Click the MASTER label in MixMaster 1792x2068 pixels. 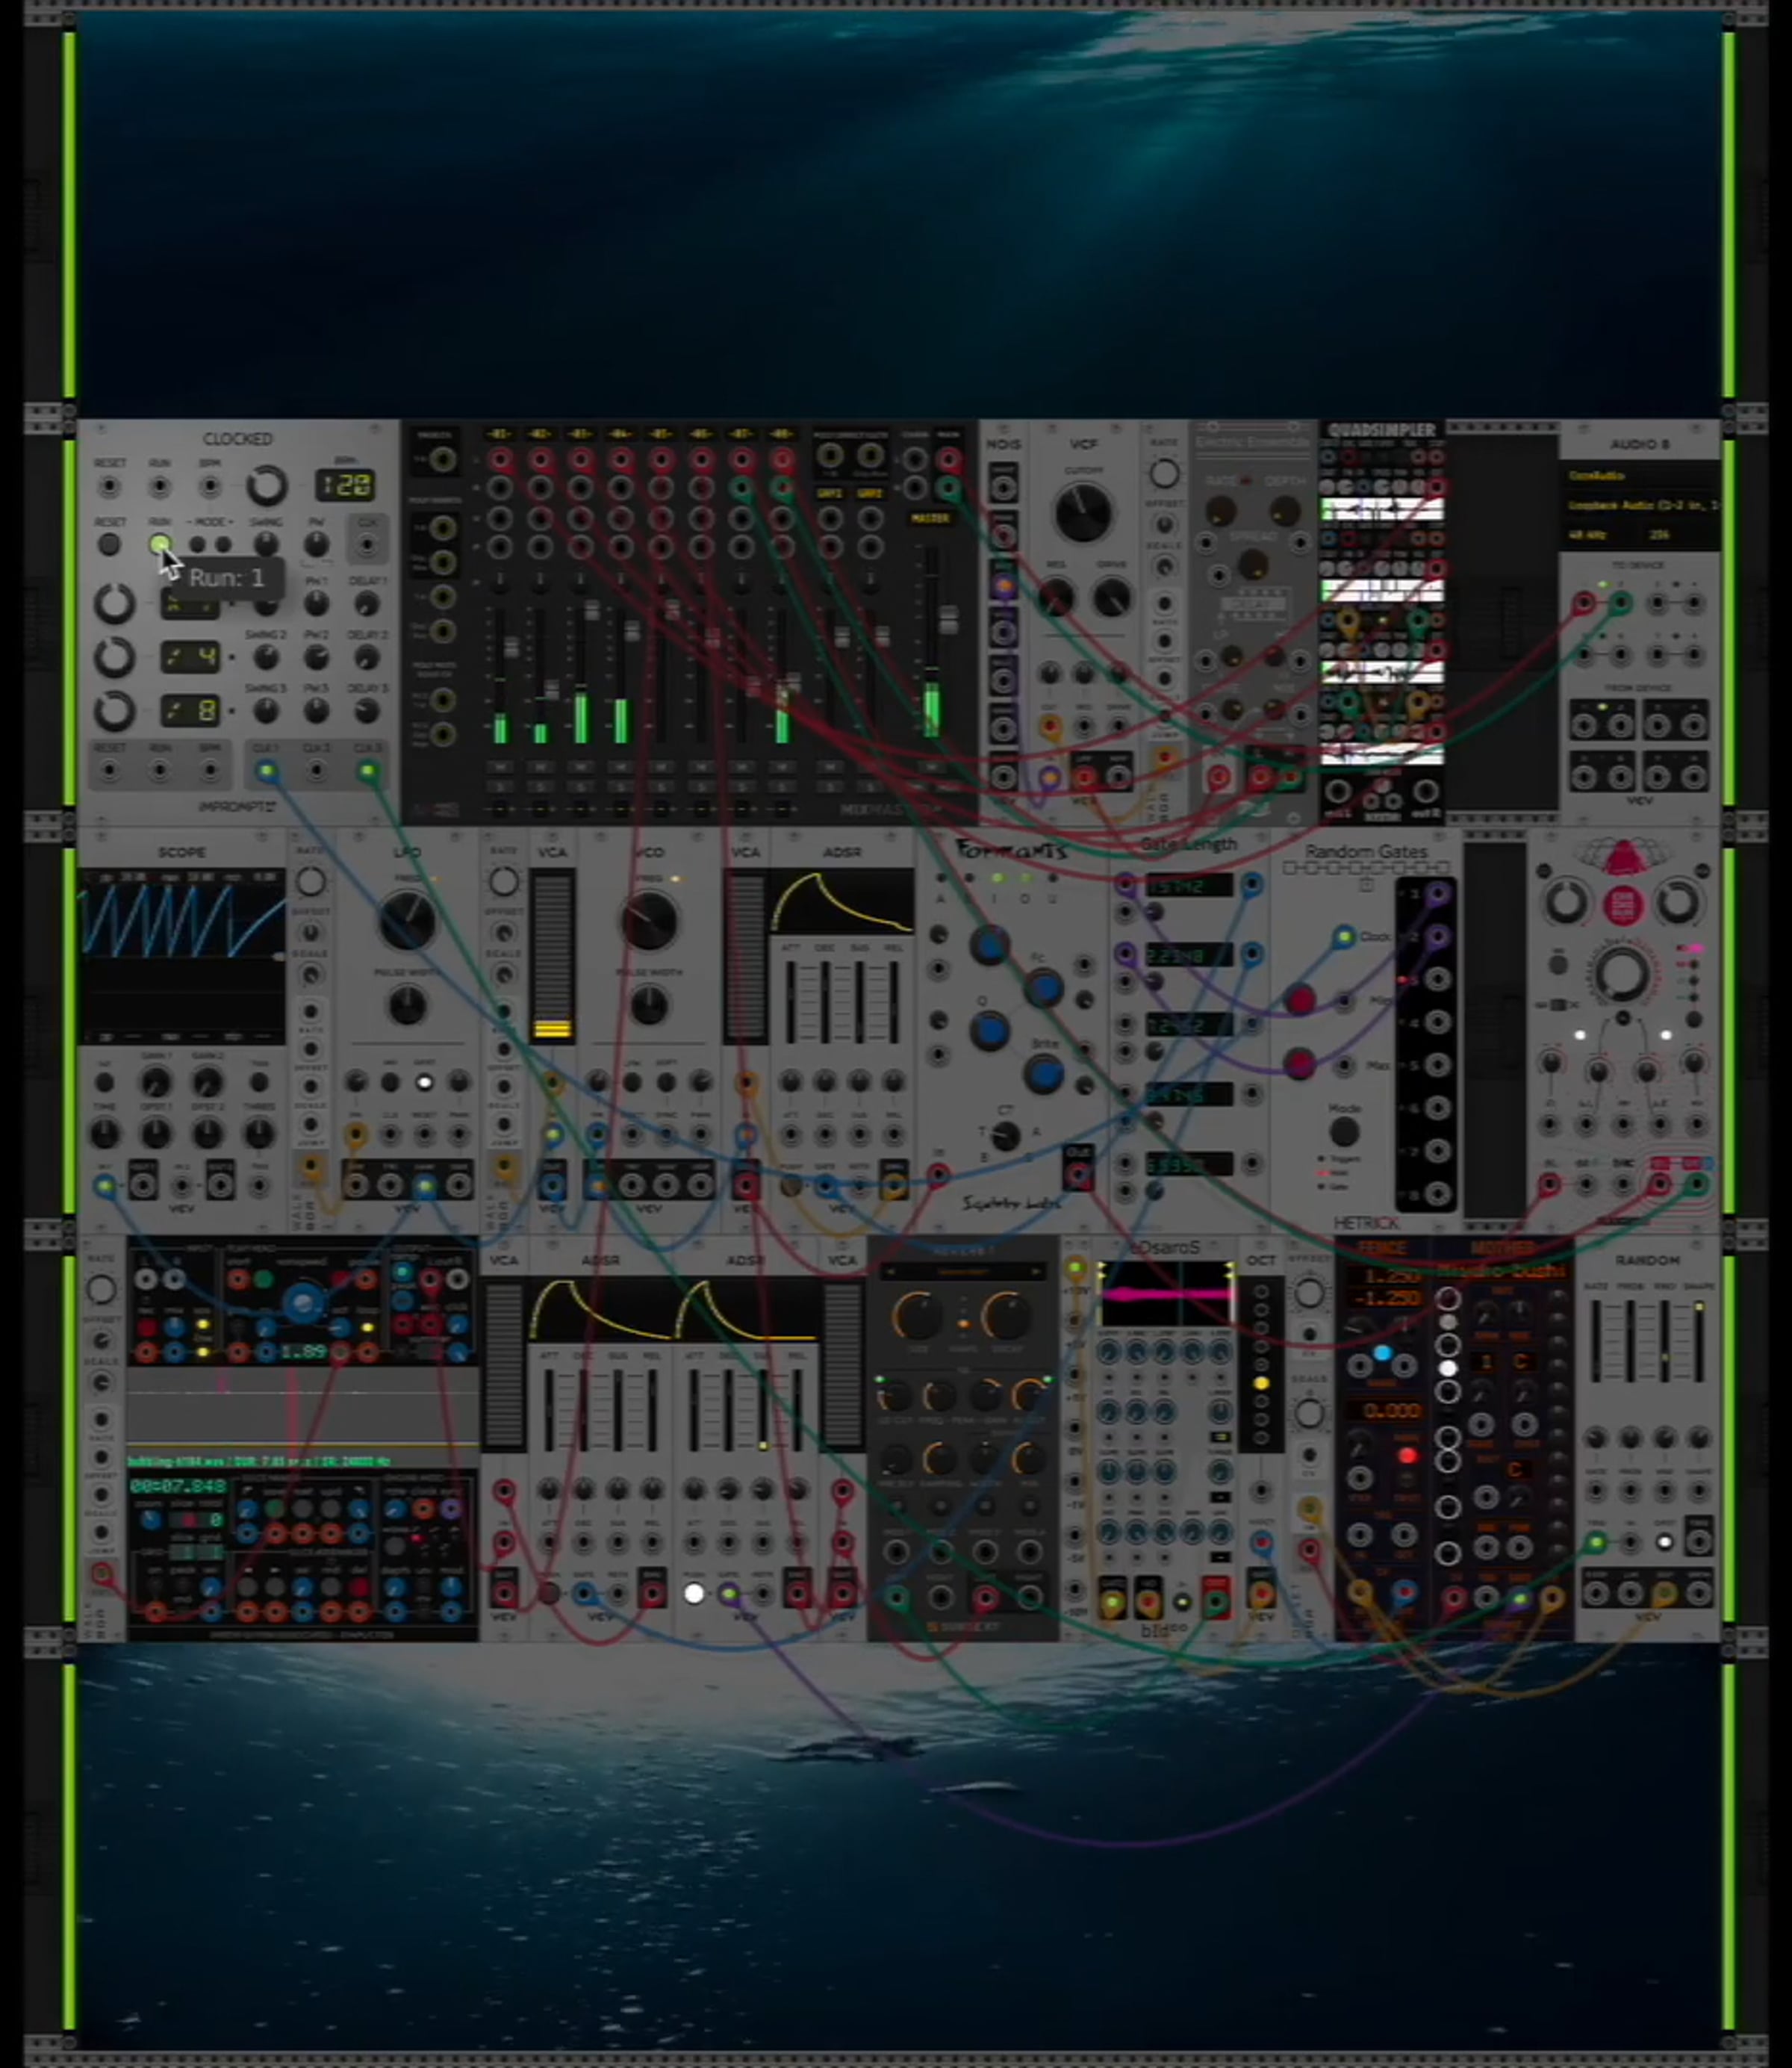tap(930, 518)
